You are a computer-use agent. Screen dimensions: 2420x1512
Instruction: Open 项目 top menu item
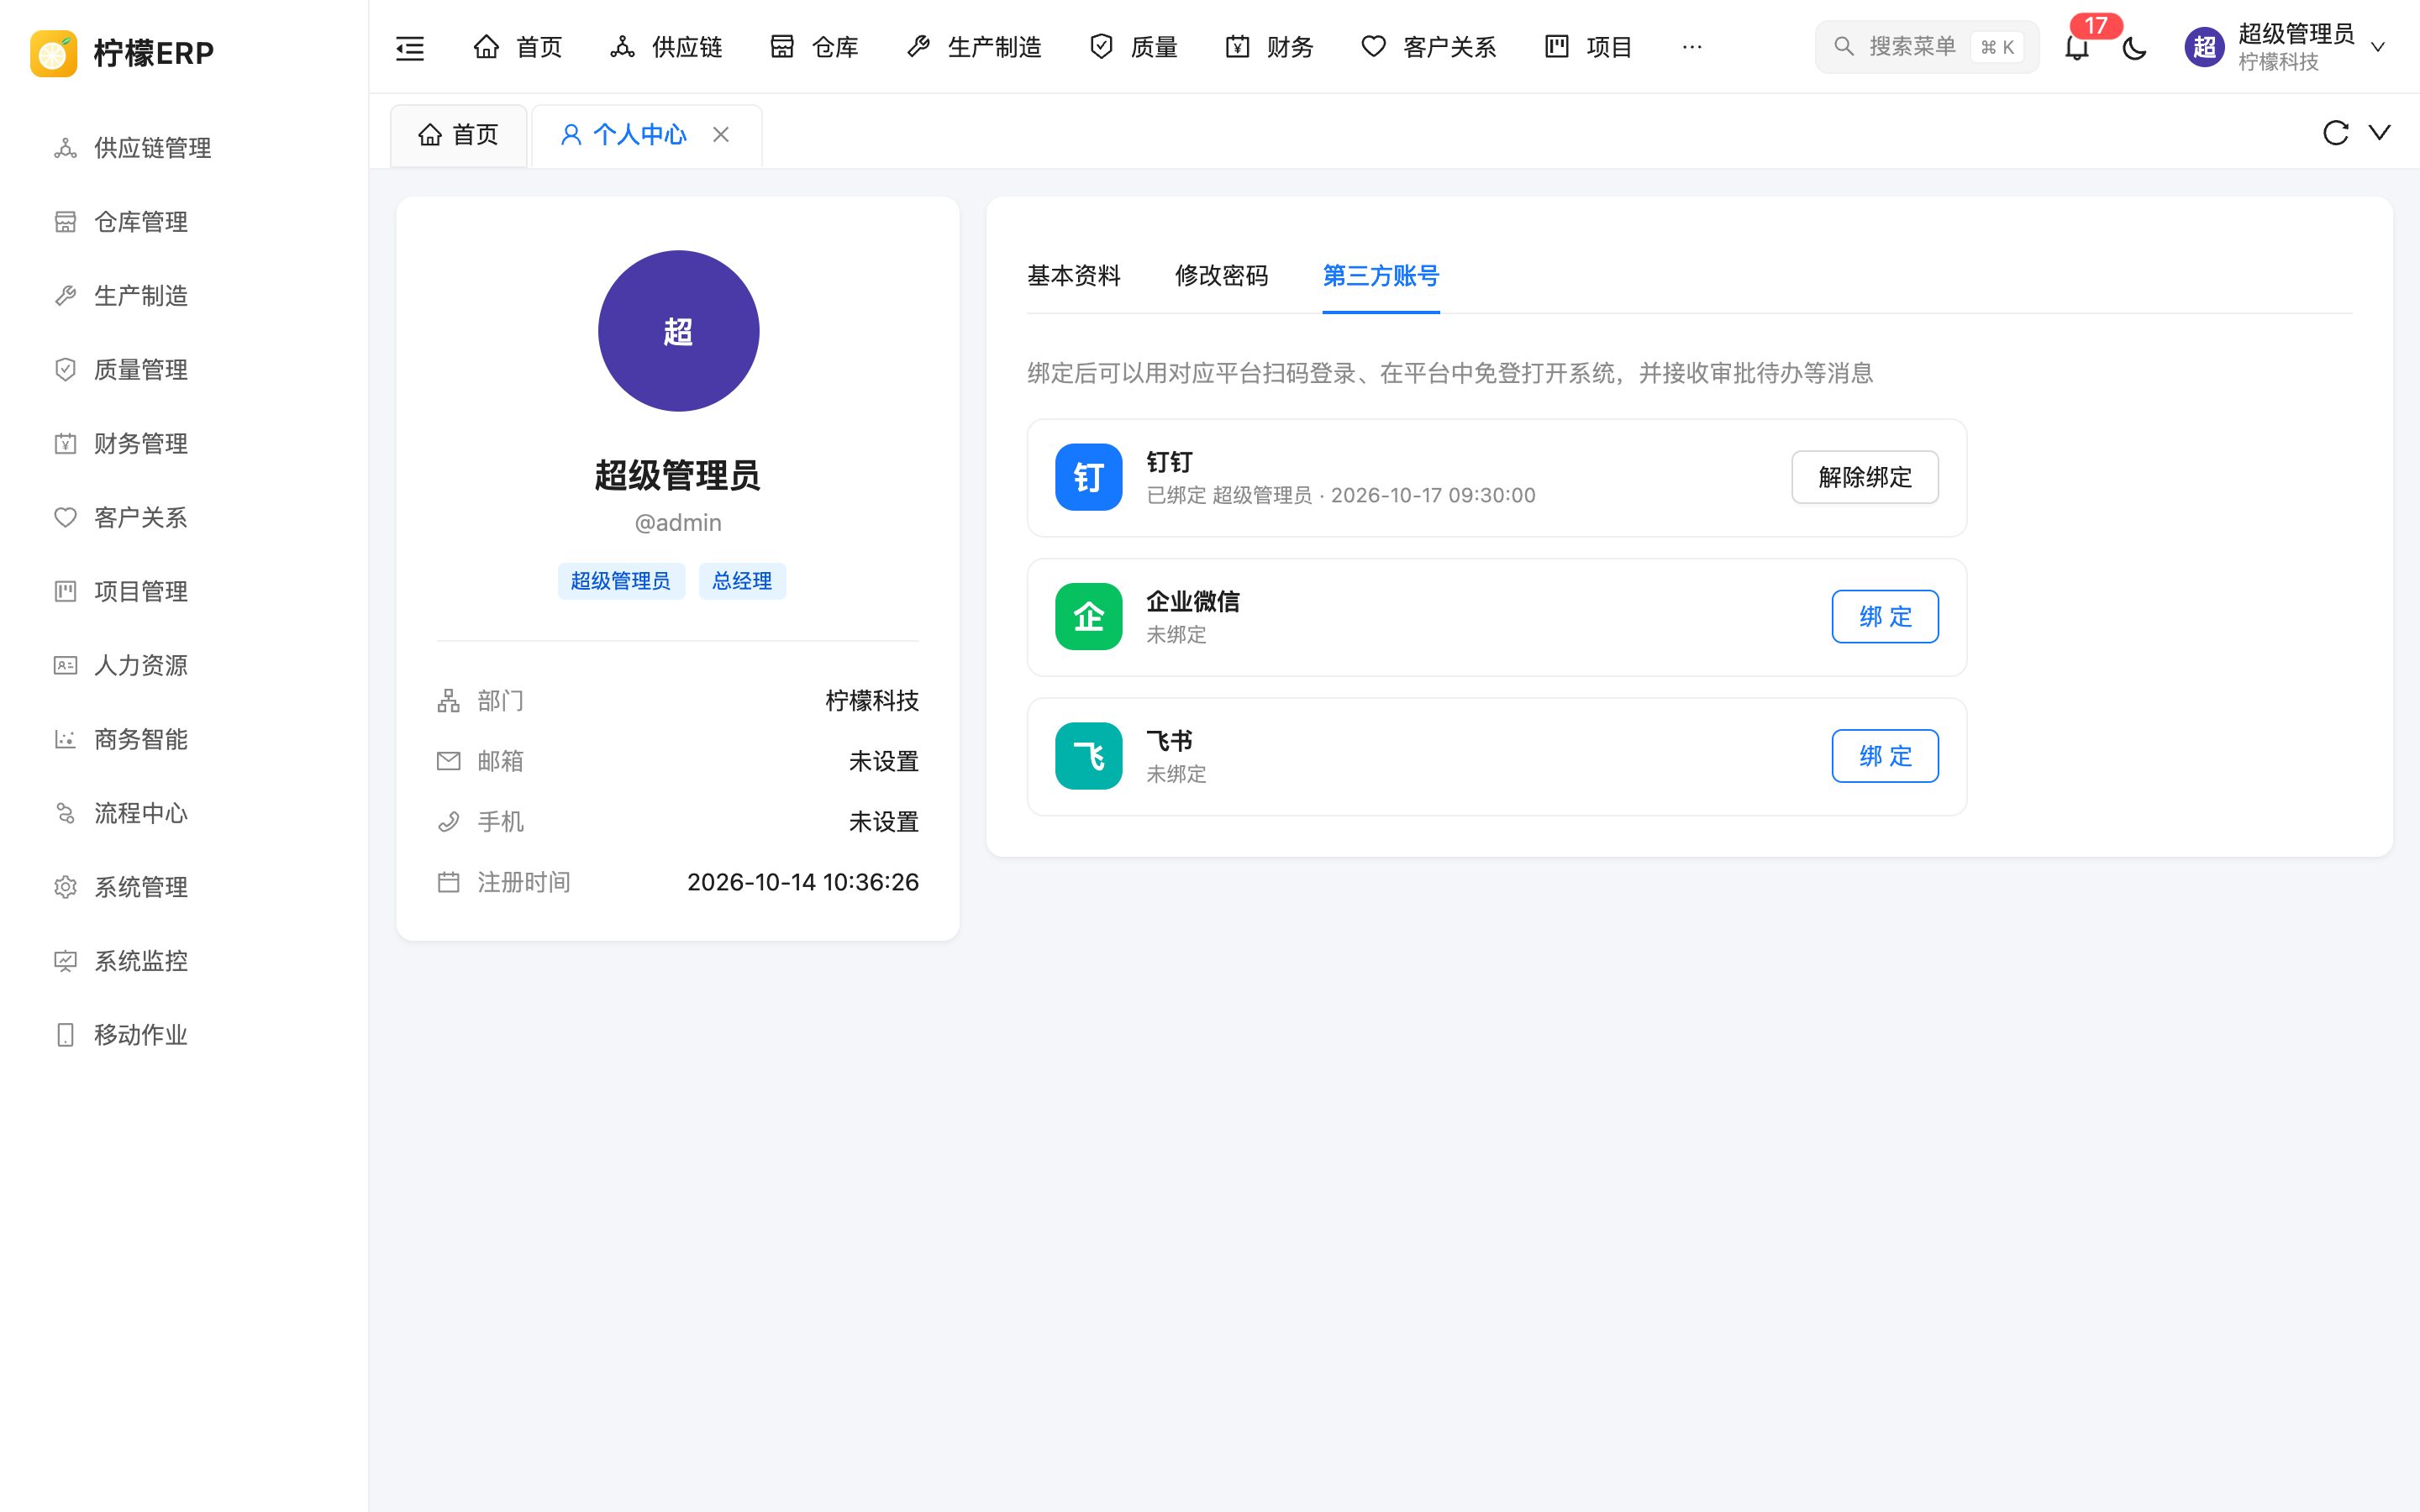[x=1588, y=47]
